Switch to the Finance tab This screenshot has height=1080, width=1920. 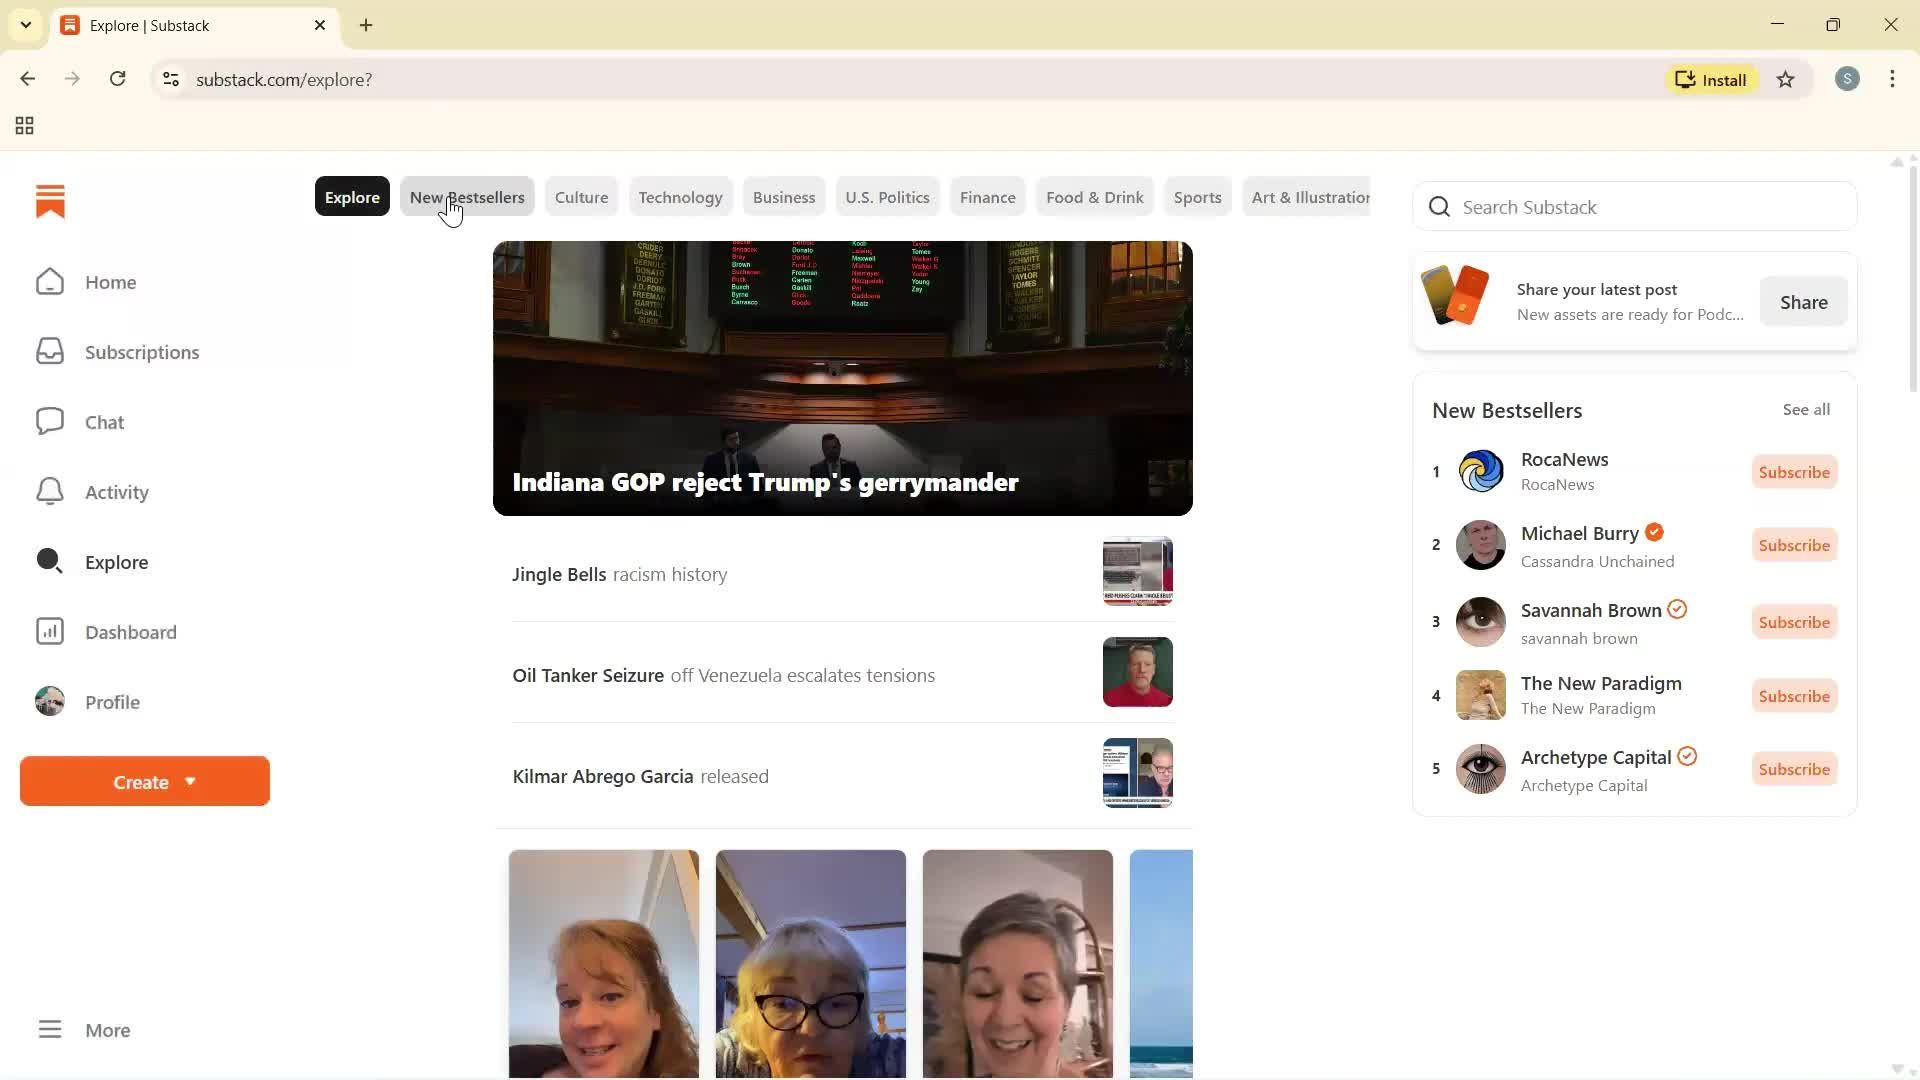tap(987, 197)
